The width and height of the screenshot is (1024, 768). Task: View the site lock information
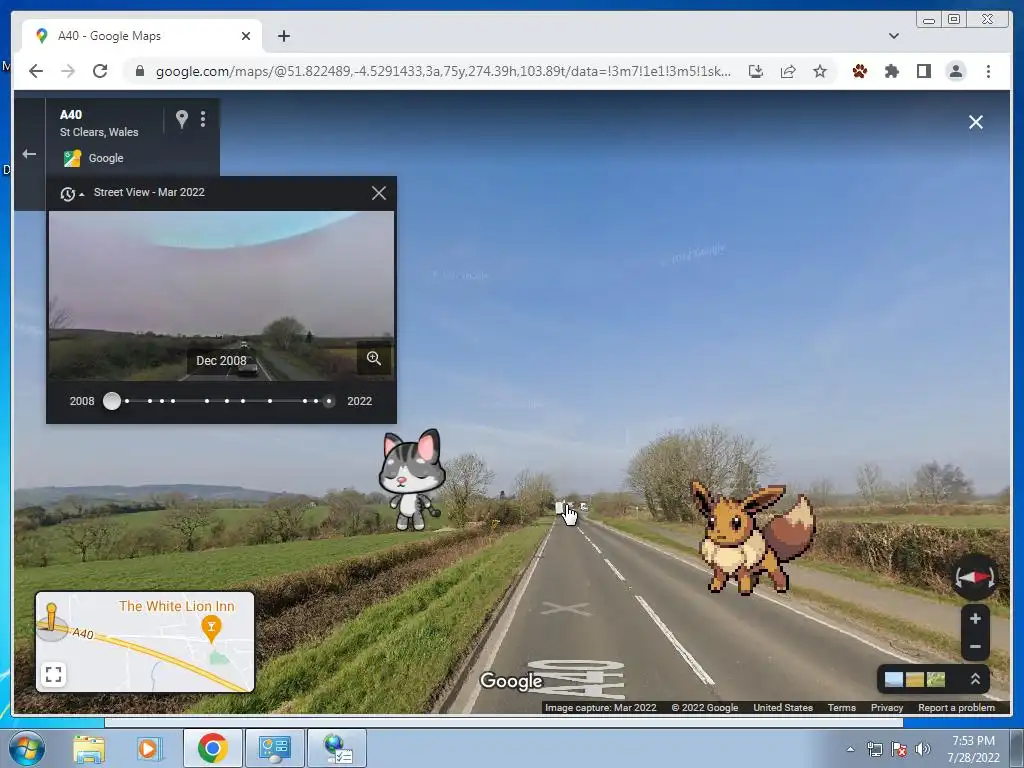click(x=139, y=71)
